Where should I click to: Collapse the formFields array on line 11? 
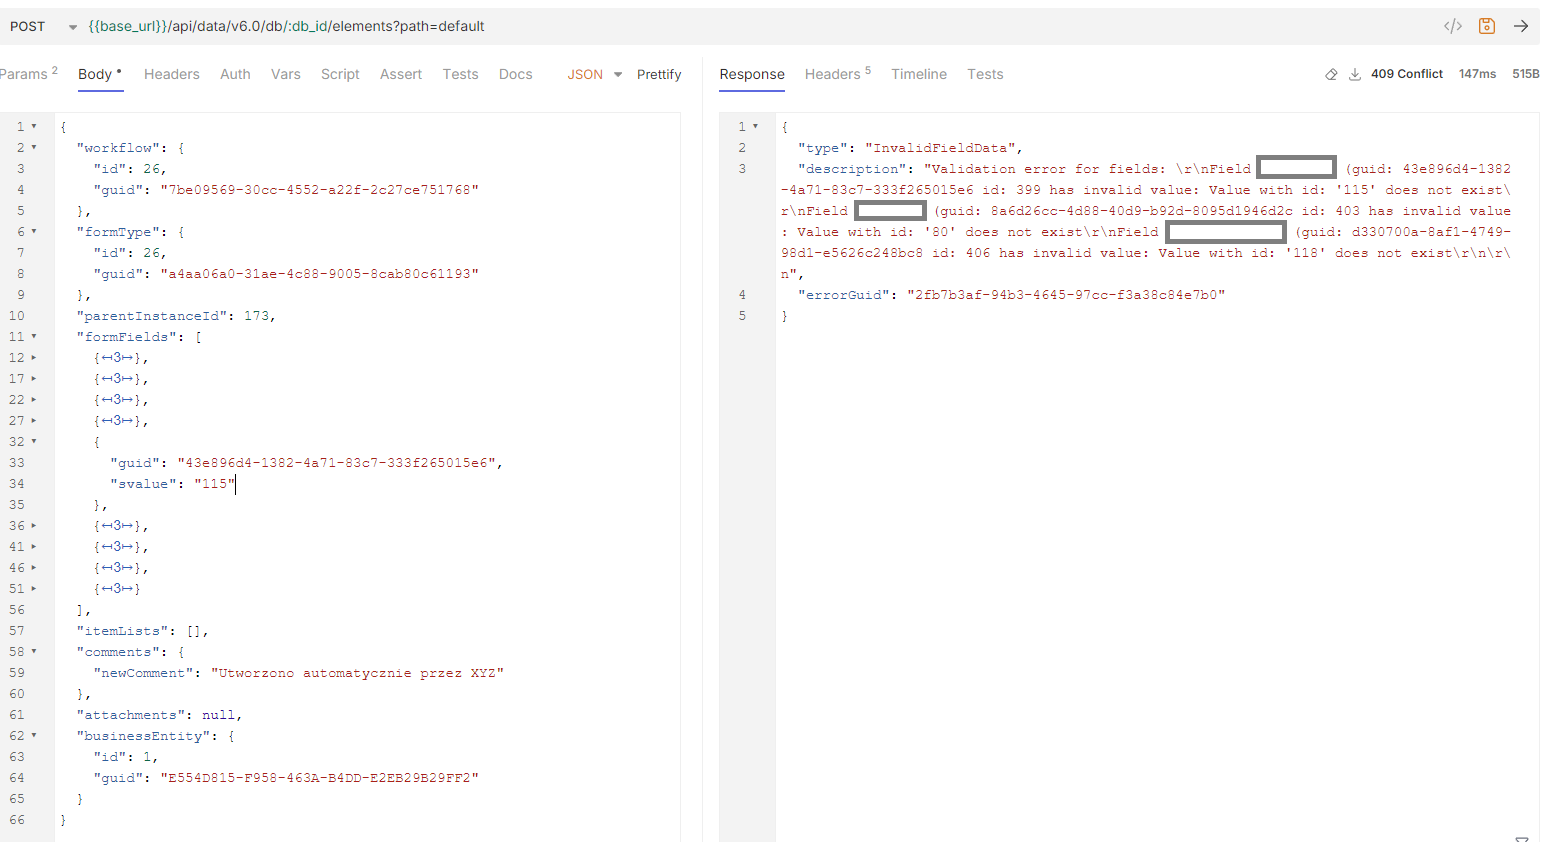(x=34, y=336)
